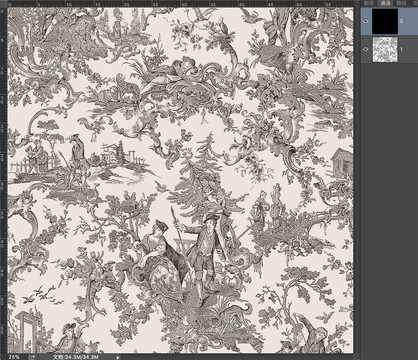Click the horizontal ruler above the canvas
Screen dimensions: 418x360
point(180,4)
